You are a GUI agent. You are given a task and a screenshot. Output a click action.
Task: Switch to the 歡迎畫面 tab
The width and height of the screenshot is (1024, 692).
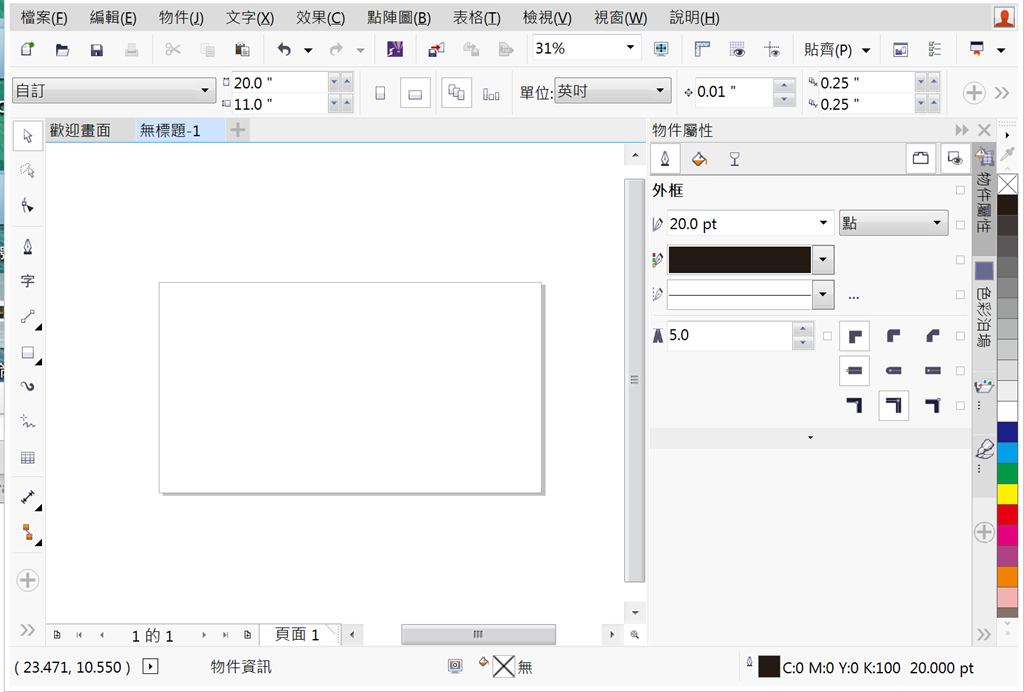80,131
